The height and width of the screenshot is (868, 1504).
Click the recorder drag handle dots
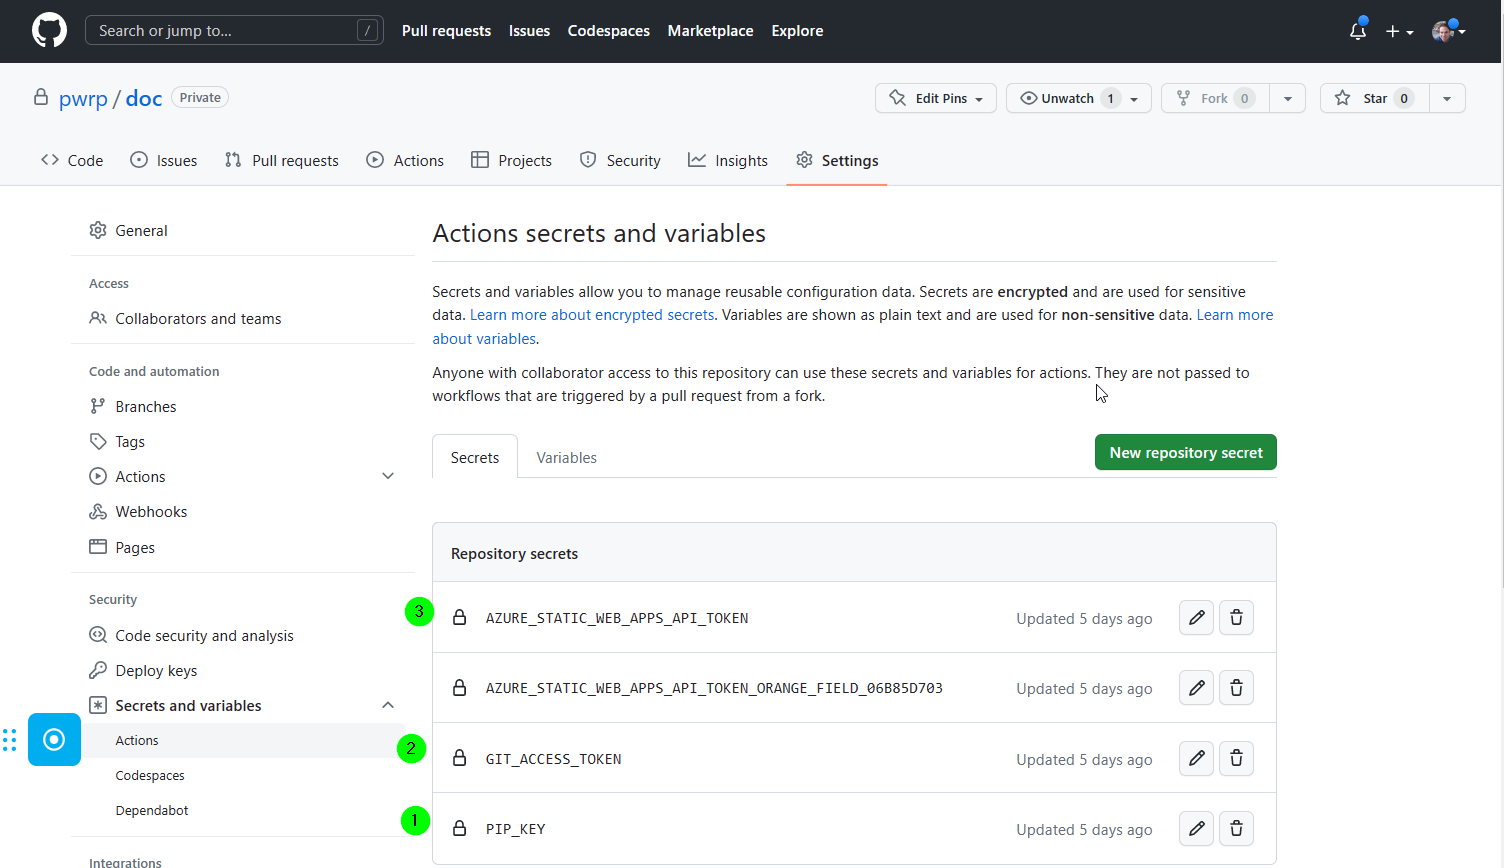coord(10,740)
